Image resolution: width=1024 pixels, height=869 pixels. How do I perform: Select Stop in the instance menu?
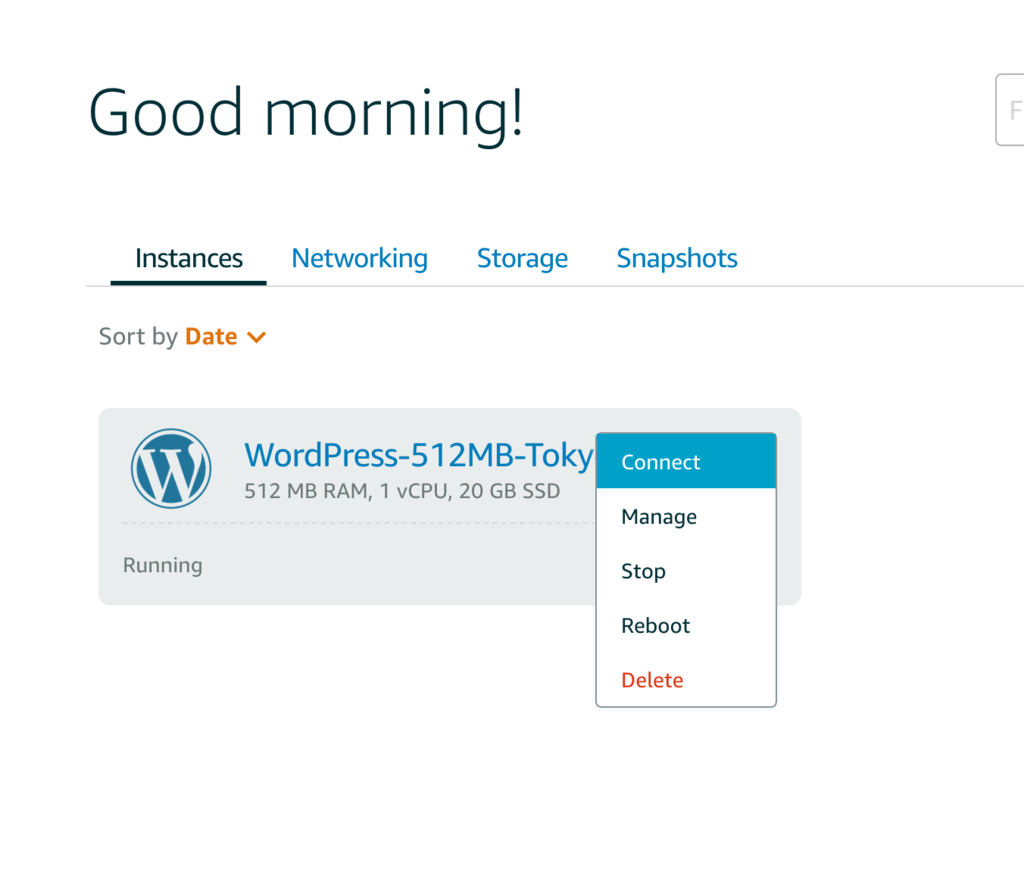686,571
